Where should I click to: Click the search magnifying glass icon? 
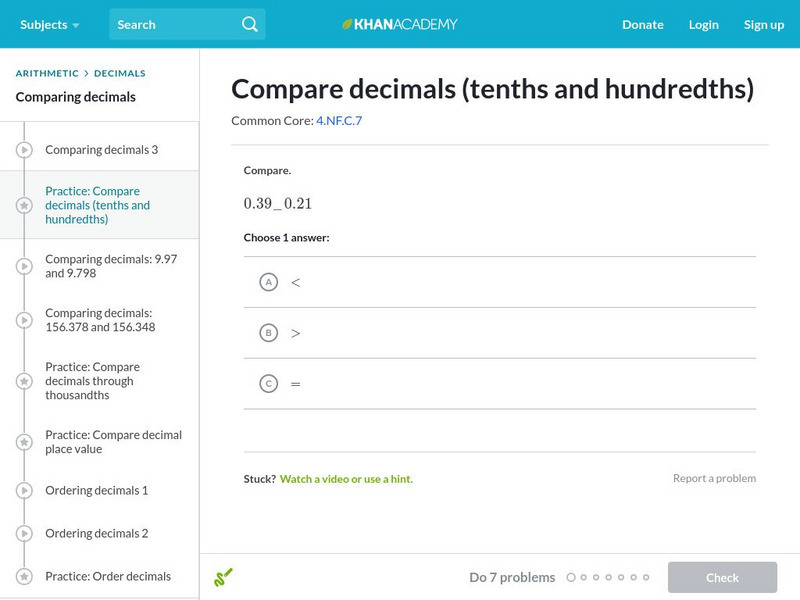250,24
